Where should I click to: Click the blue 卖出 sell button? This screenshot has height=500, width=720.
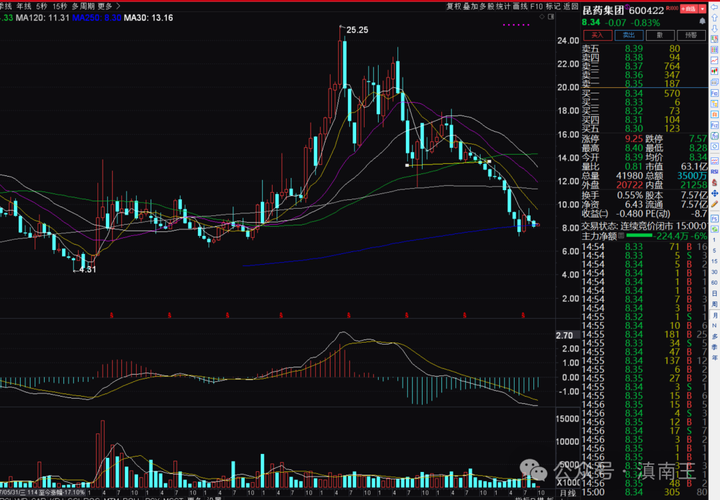[x=629, y=35]
